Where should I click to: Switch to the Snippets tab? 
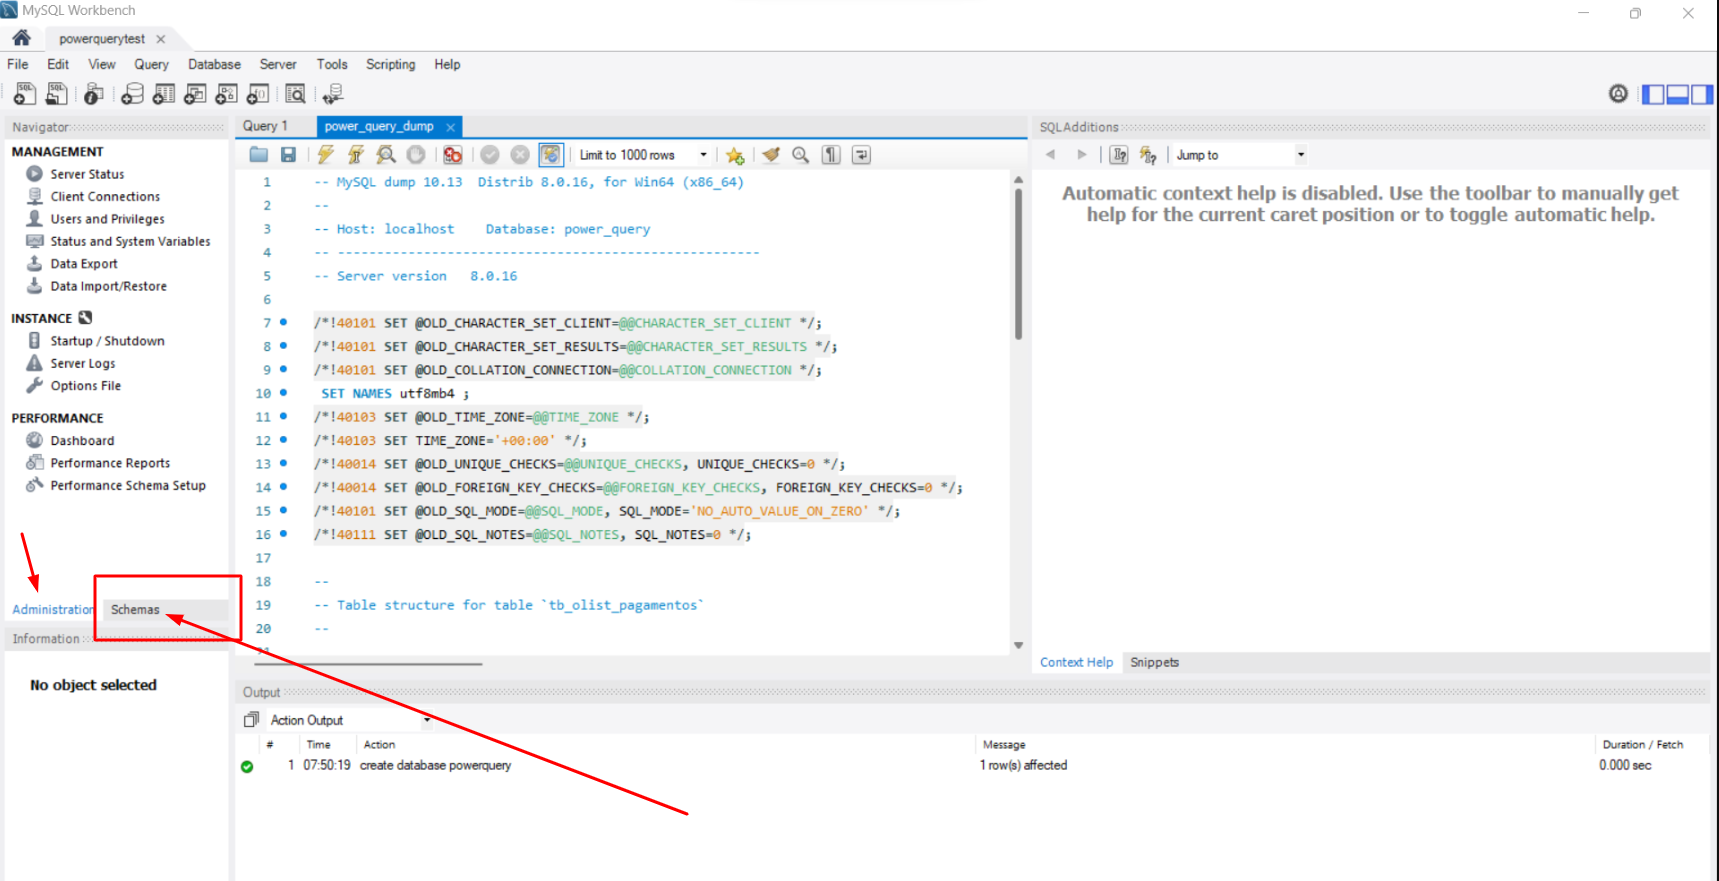(x=1154, y=662)
